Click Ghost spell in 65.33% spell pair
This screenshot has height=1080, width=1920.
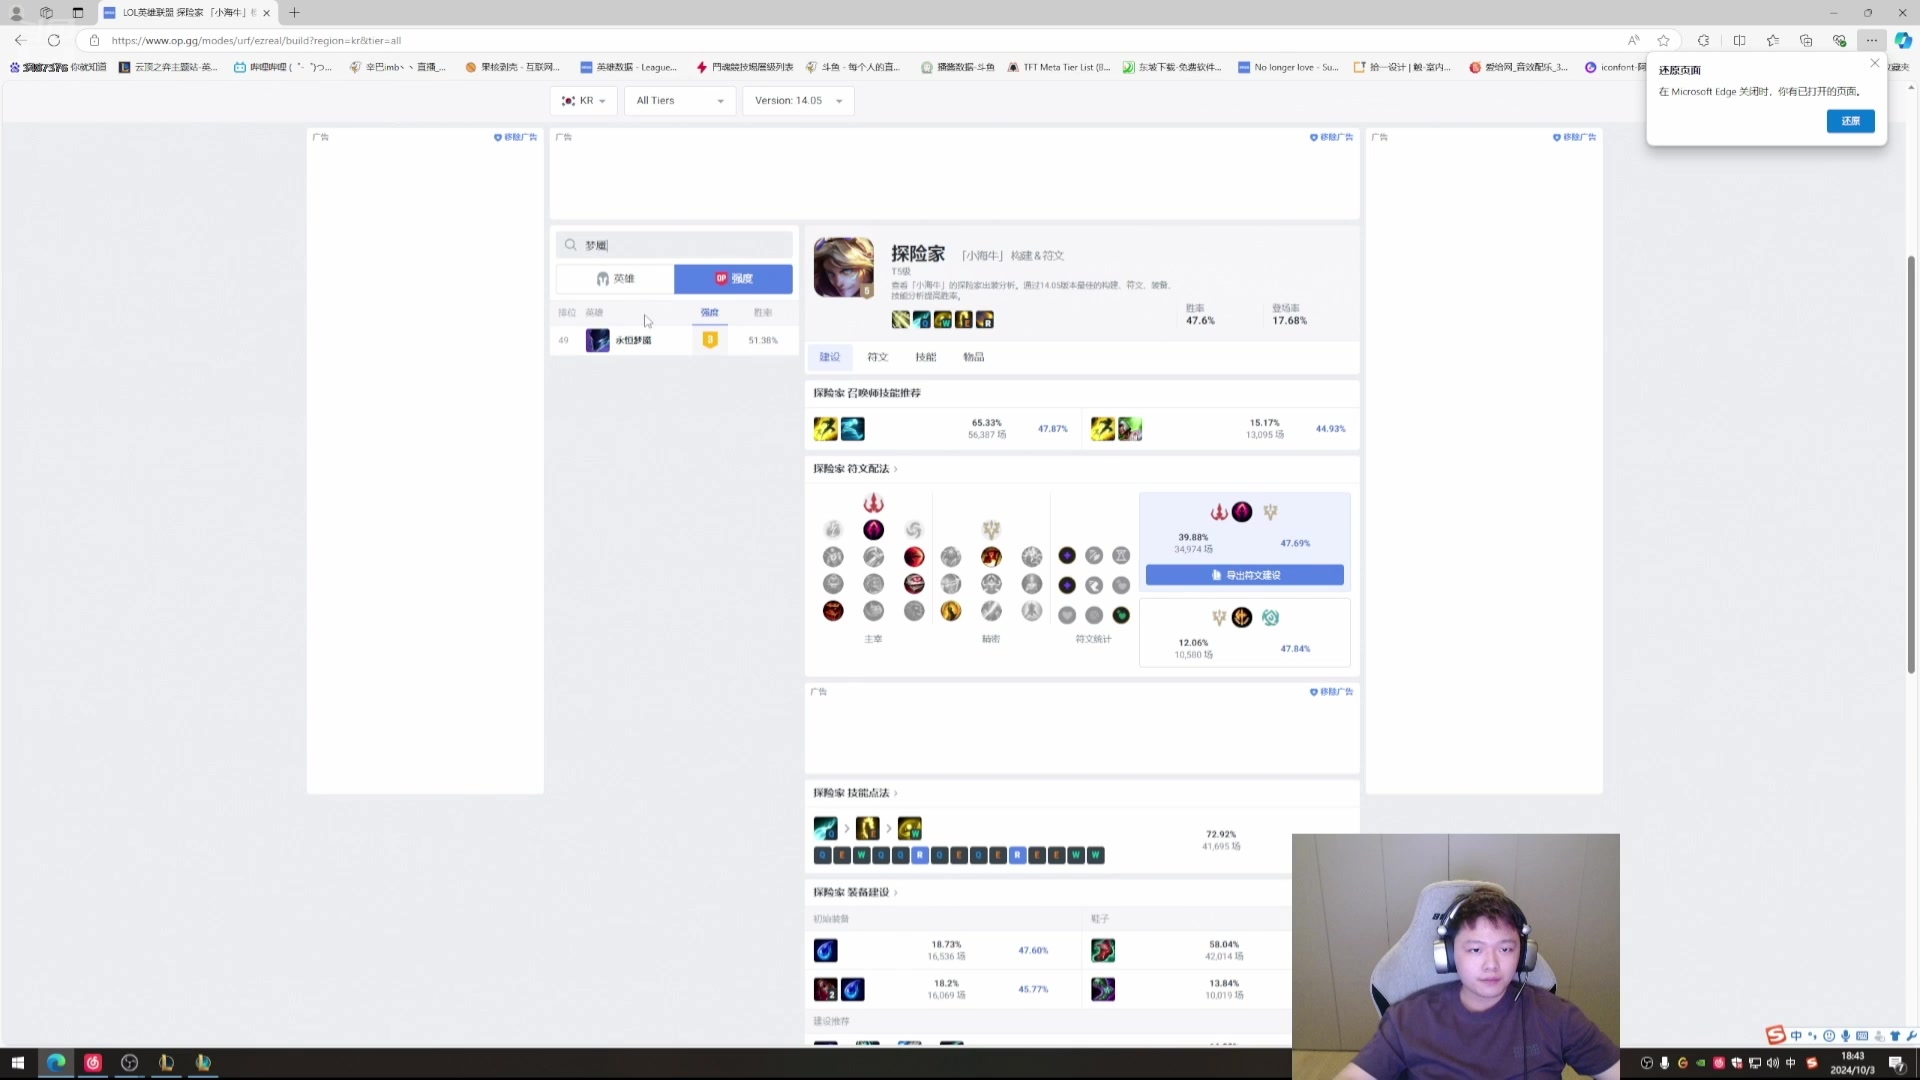tap(852, 429)
